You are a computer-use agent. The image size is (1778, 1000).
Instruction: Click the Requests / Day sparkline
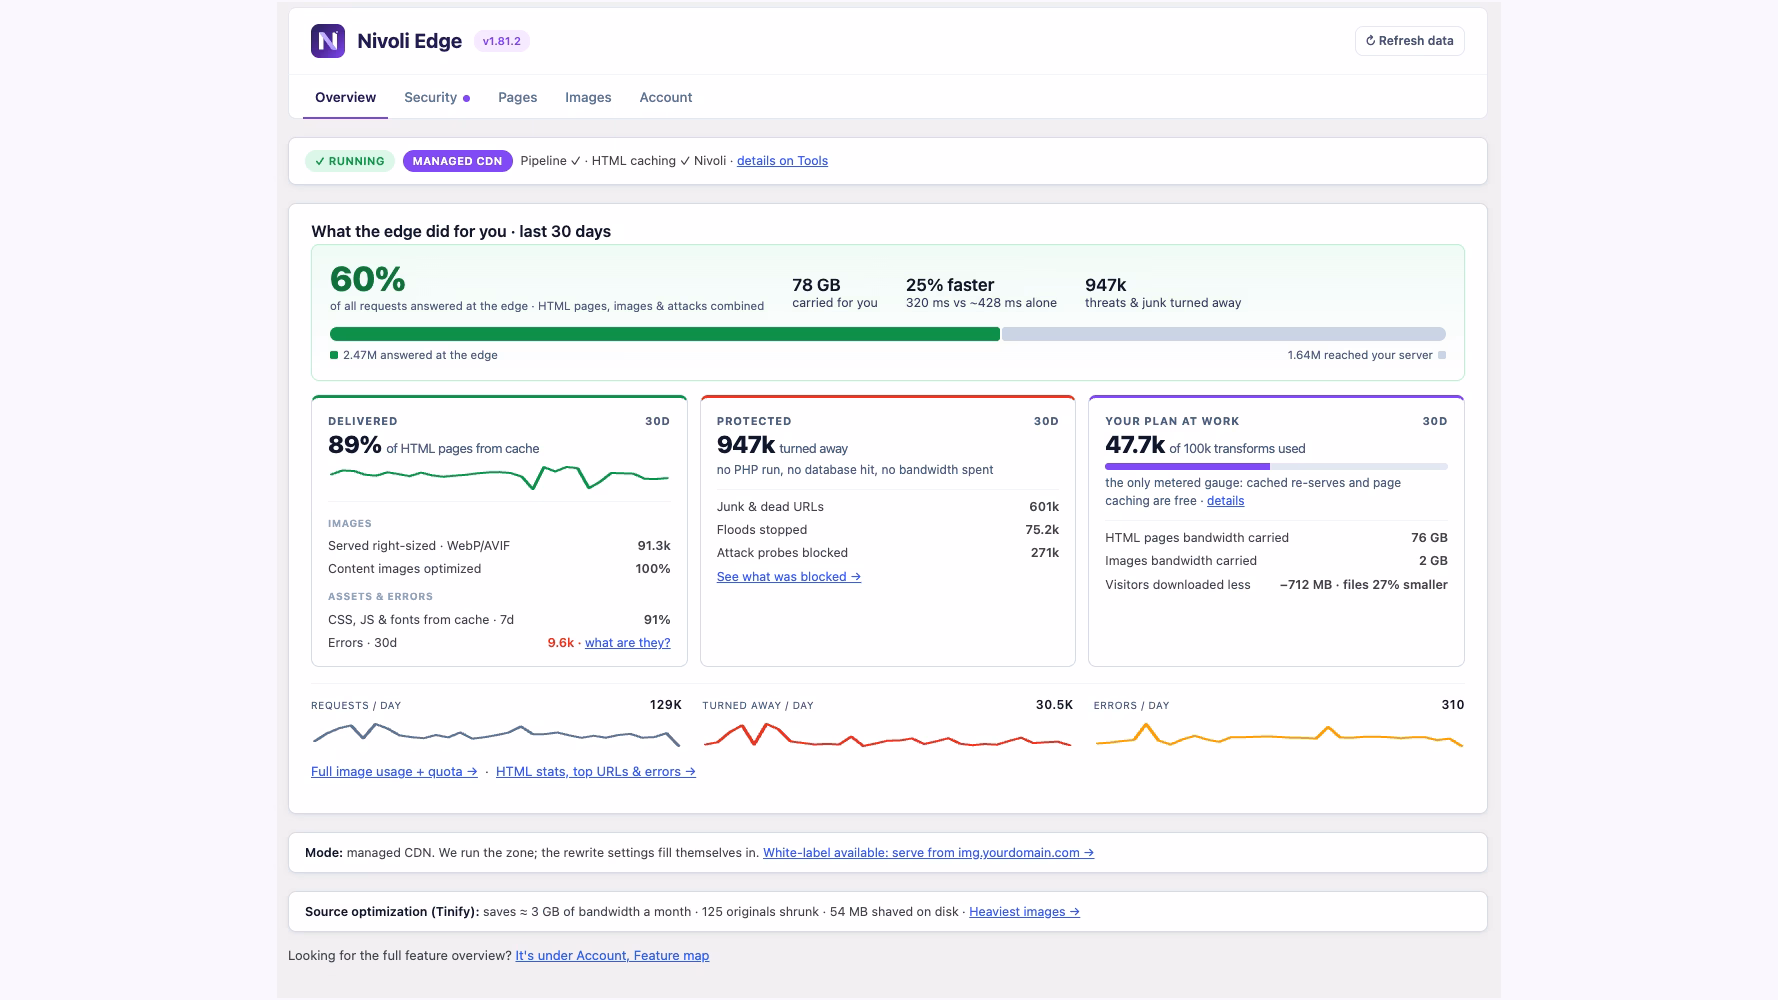pyautogui.click(x=496, y=735)
